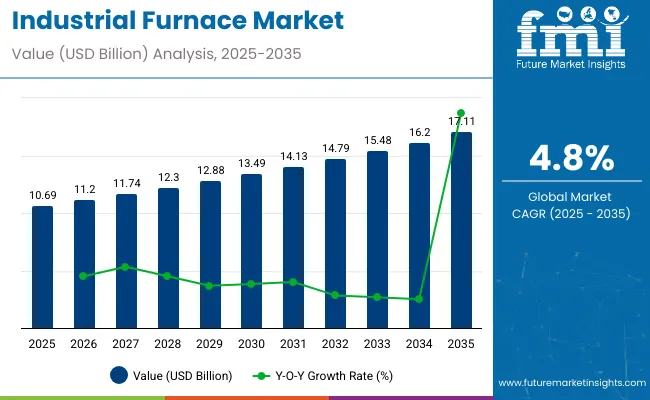Click the 16.2 data label
The image size is (650, 400).
click(420, 133)
